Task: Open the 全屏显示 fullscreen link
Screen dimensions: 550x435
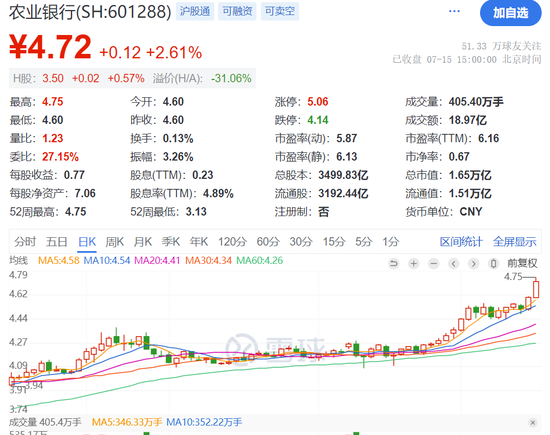Action: [x=515, y=242]
